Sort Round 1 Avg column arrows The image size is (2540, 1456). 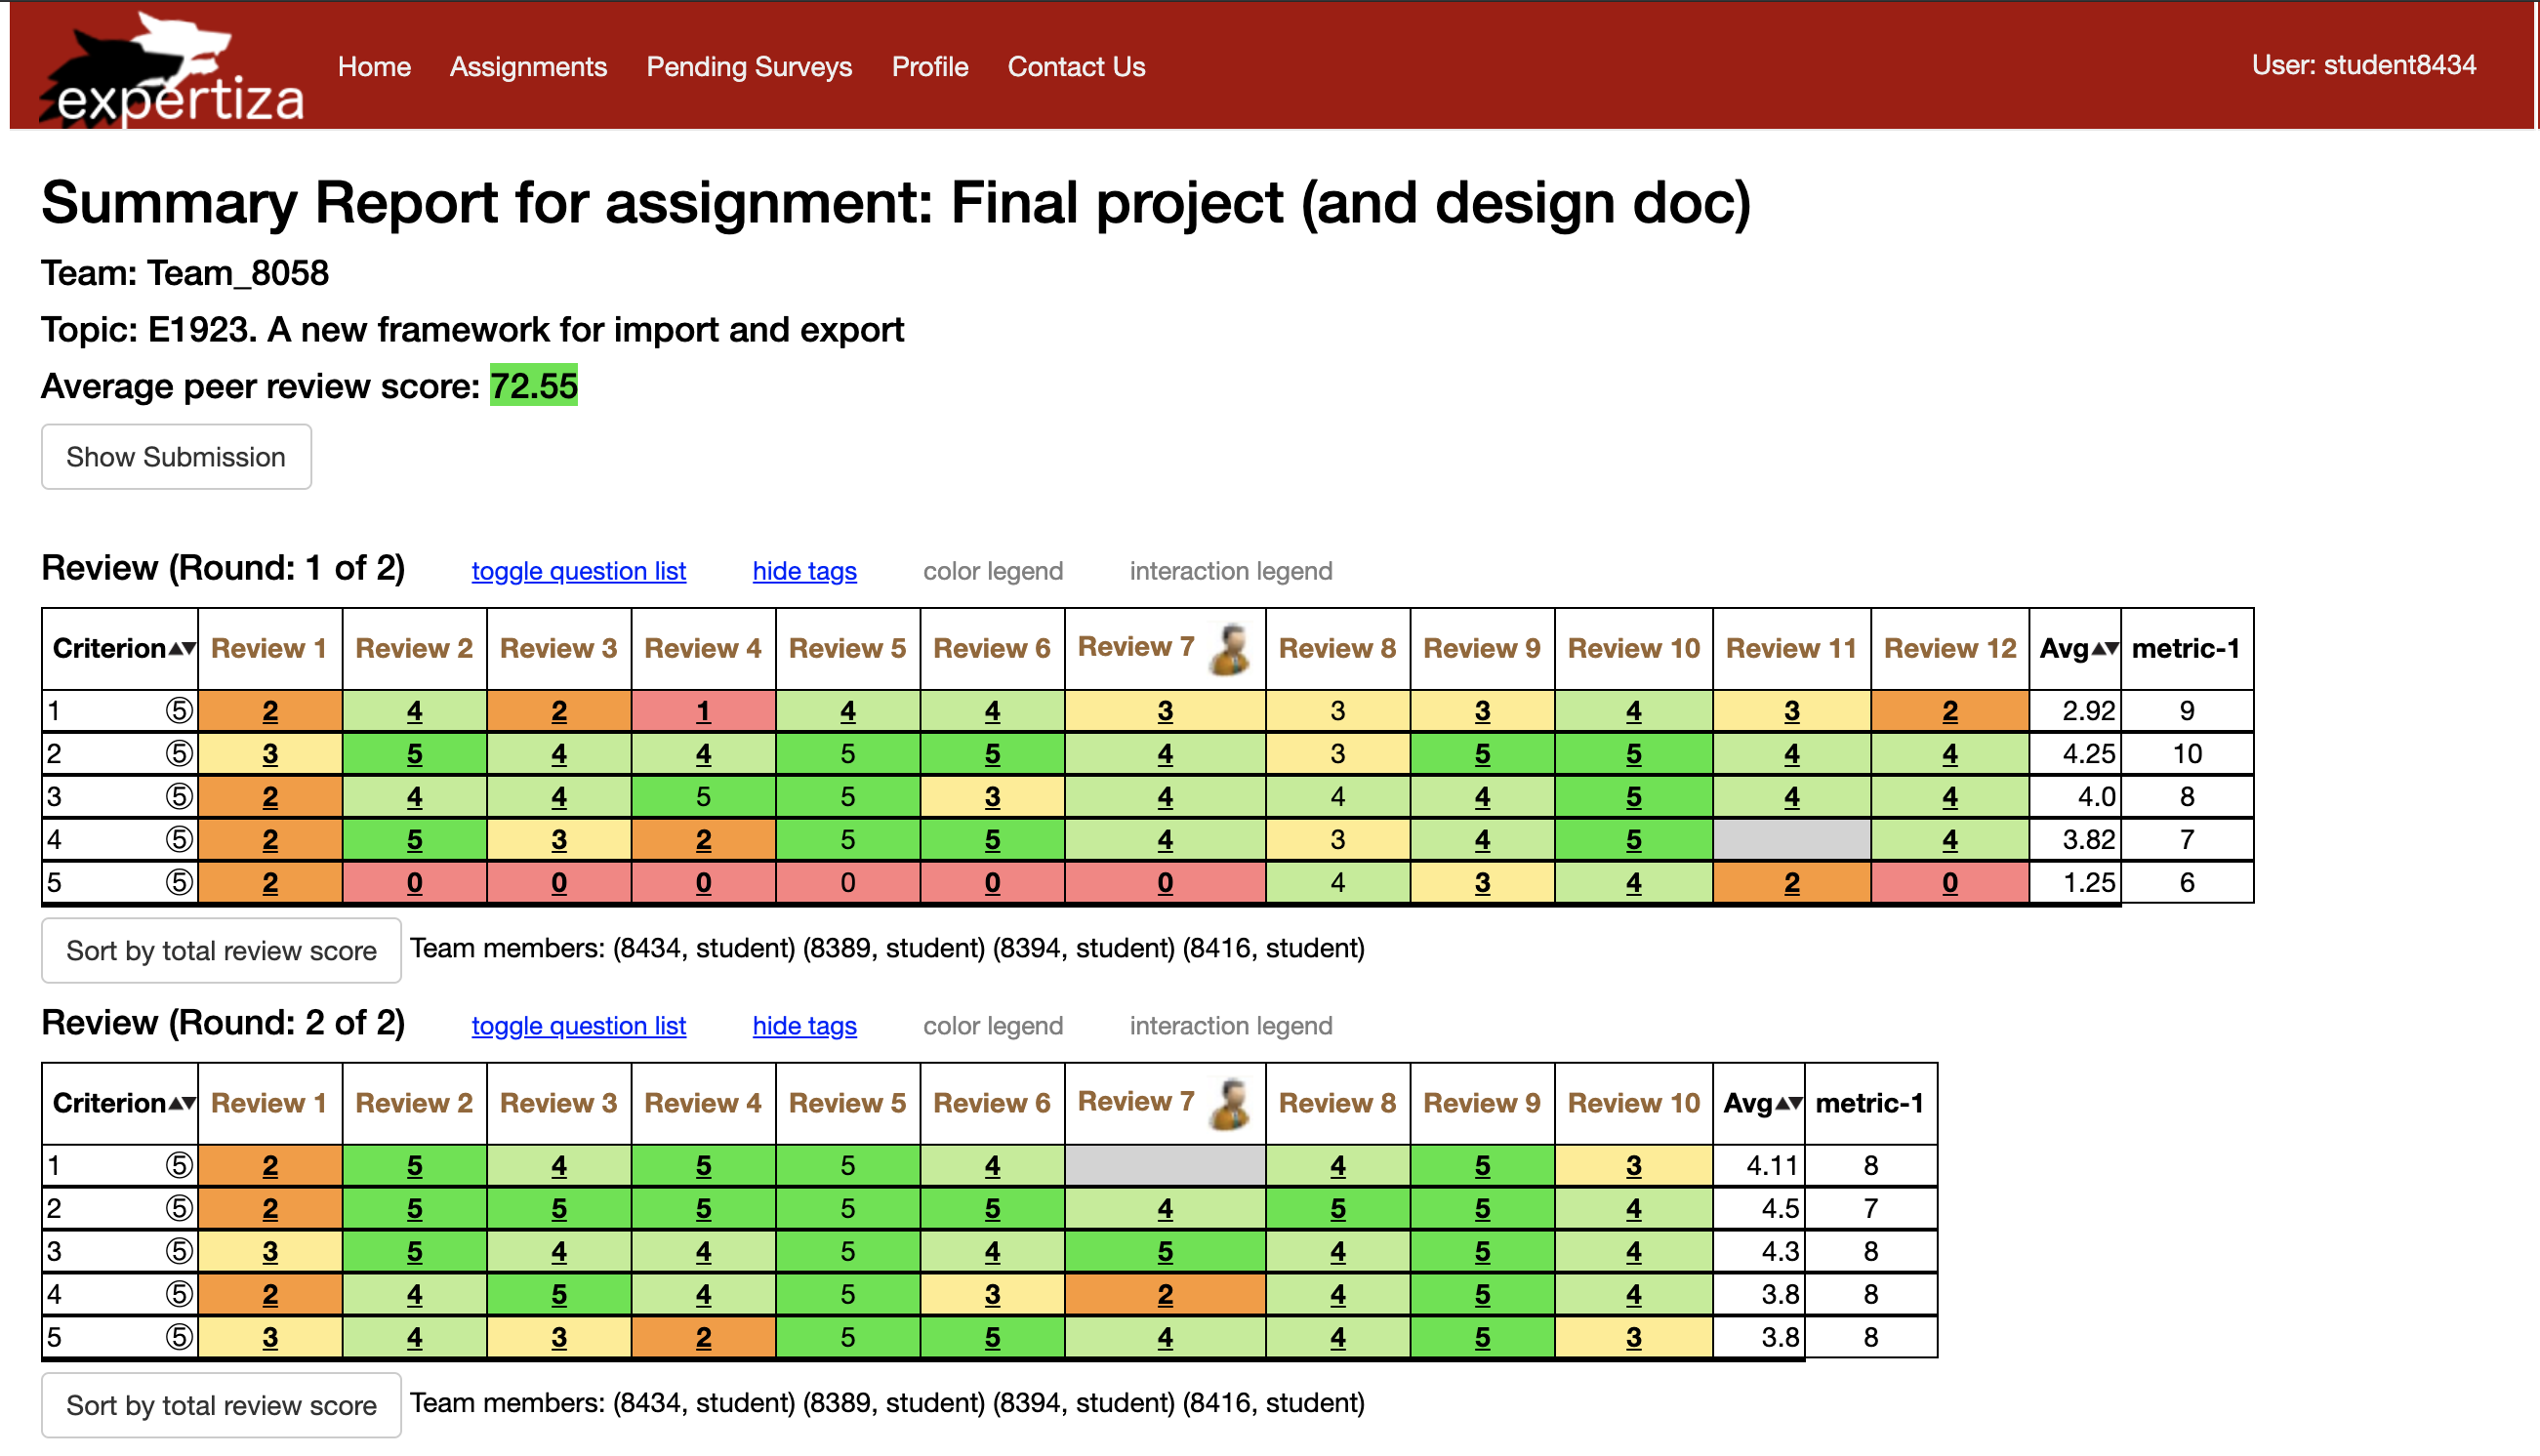[2105, 649]
